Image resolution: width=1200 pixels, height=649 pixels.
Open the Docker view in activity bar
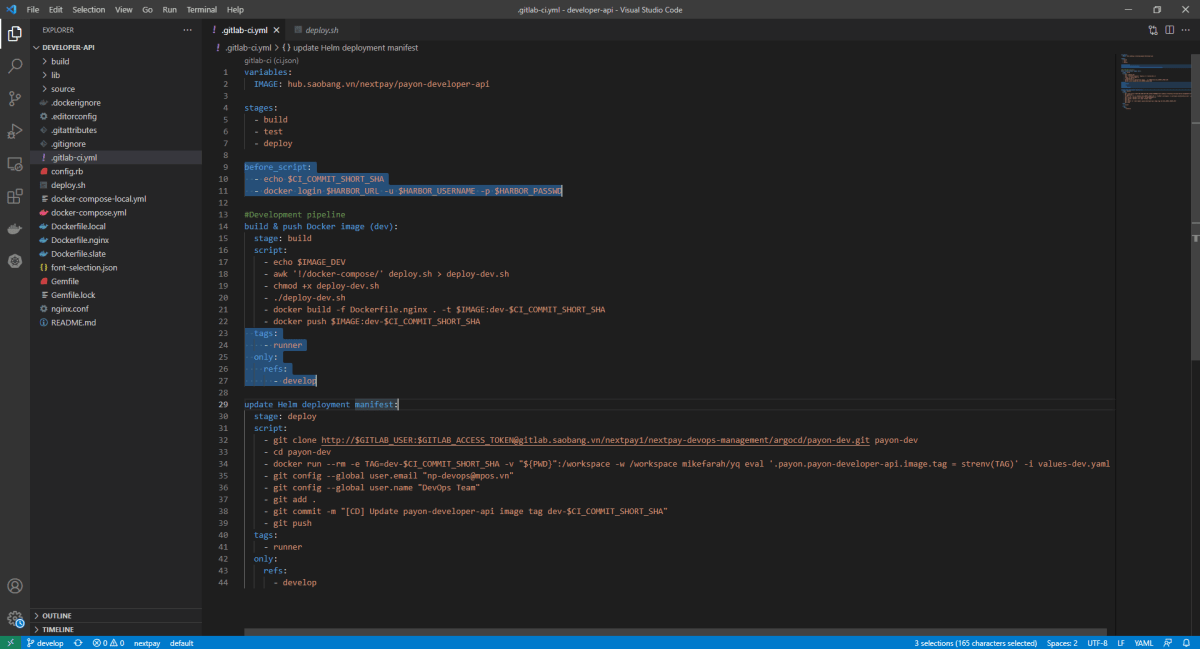(x=15, y=229)
